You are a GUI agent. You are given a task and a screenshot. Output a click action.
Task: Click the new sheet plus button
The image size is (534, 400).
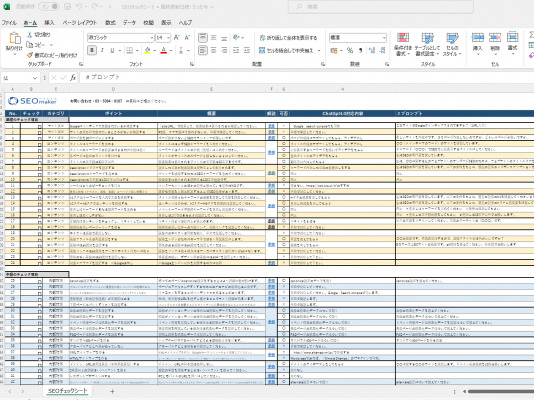point(112,391)
